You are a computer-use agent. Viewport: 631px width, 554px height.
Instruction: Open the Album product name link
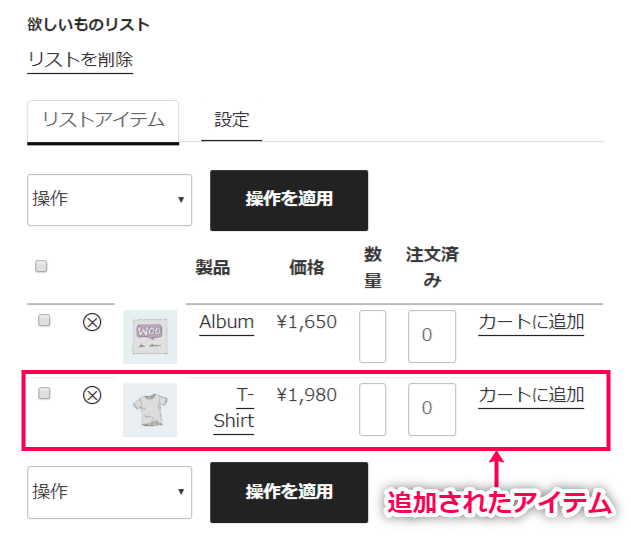point(227,322)
